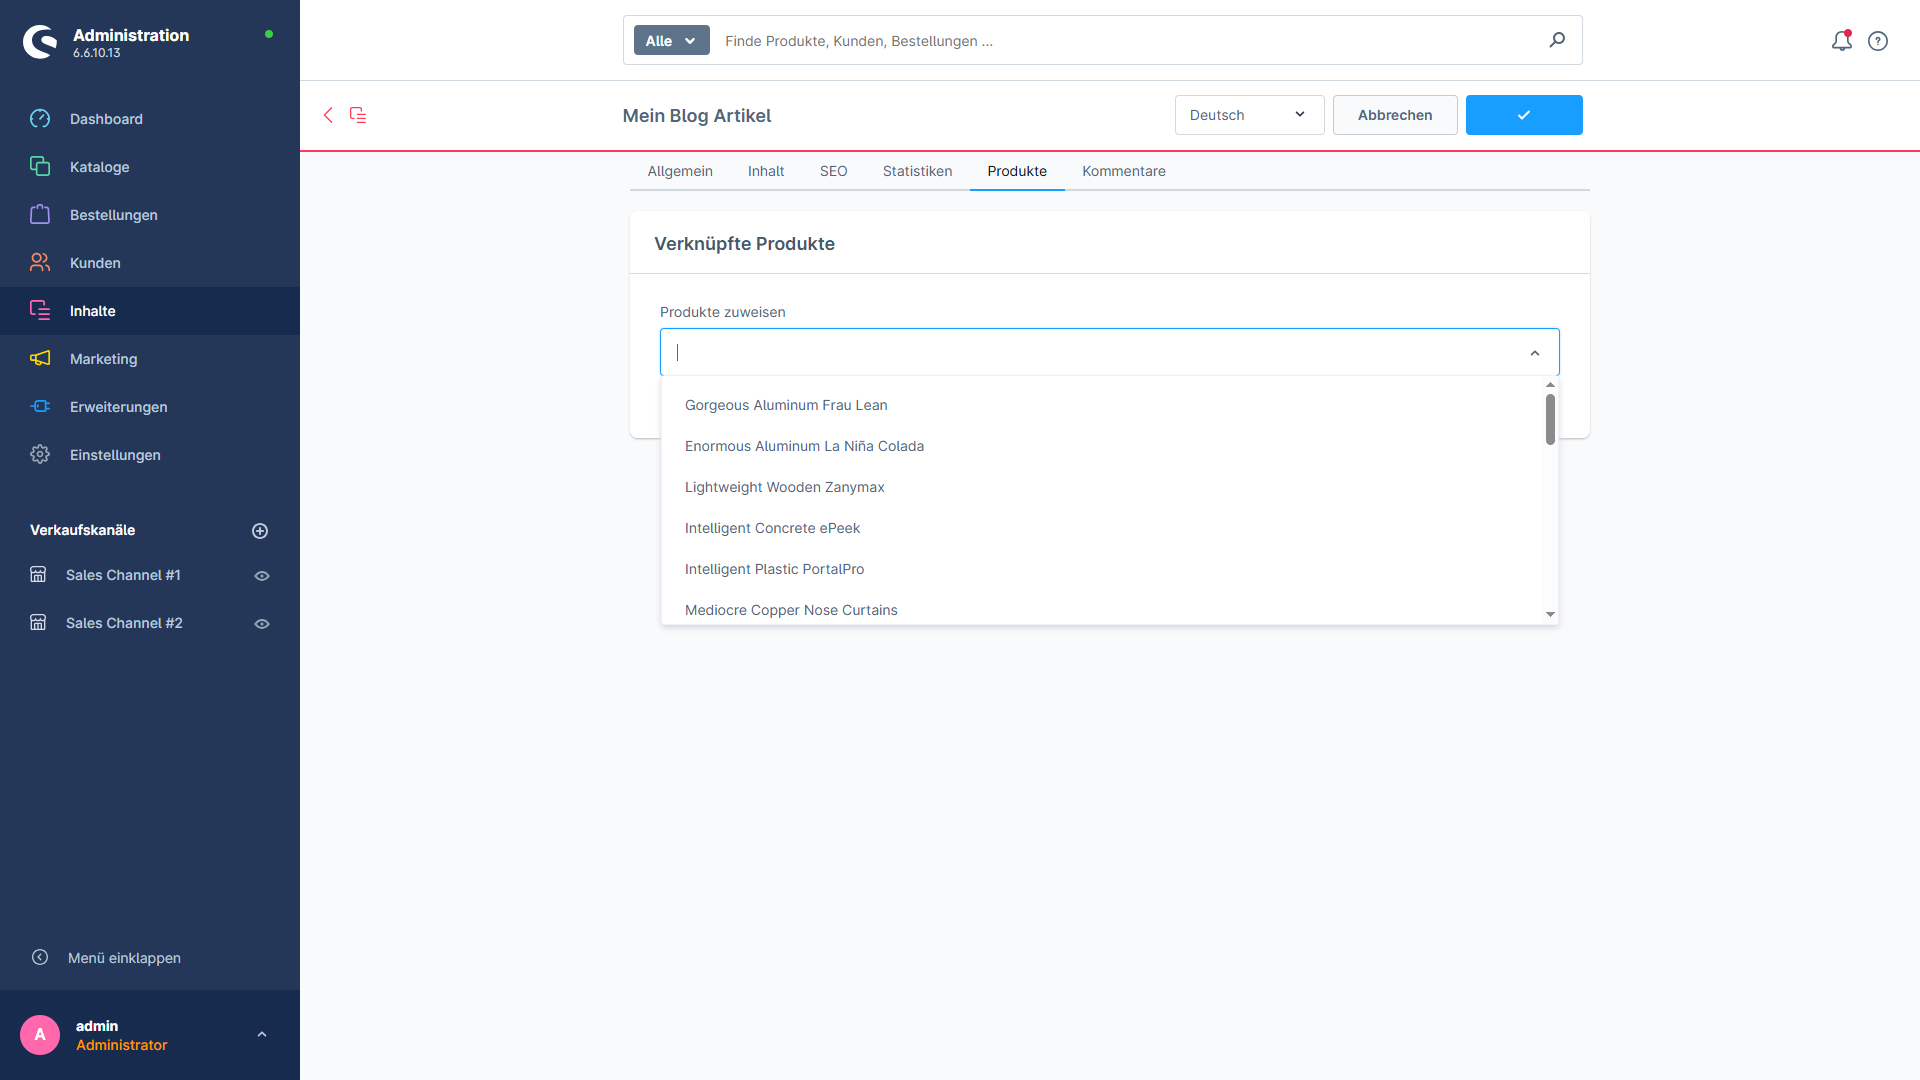Click the admin avatar circle
The width and height of the screenshot is (1920, 1080).
point(40,1035)
